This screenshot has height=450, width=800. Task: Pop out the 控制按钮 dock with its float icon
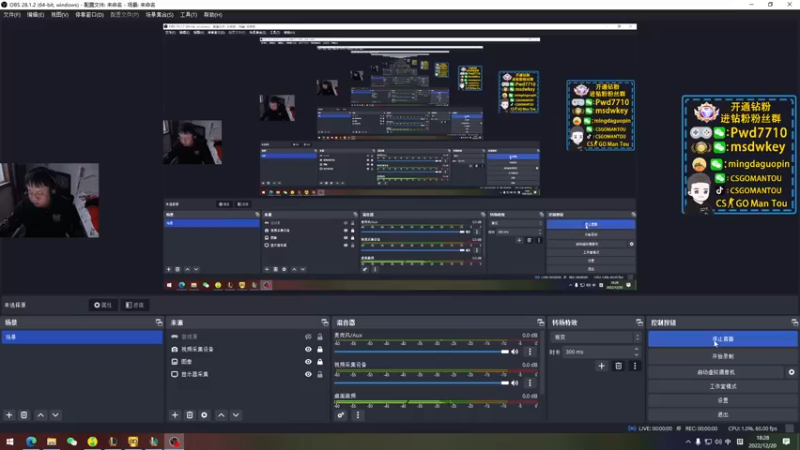coord(794,322)
